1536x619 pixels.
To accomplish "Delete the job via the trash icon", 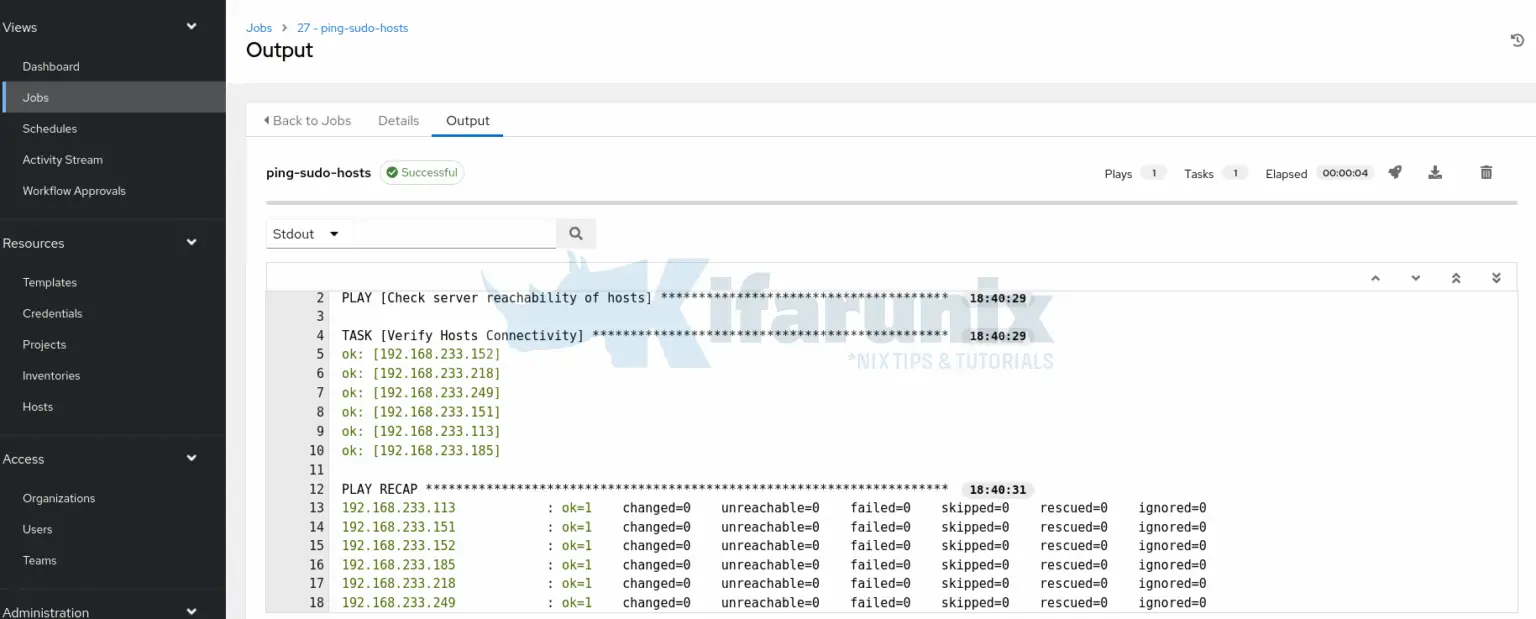I will (x=1486, y=172).
